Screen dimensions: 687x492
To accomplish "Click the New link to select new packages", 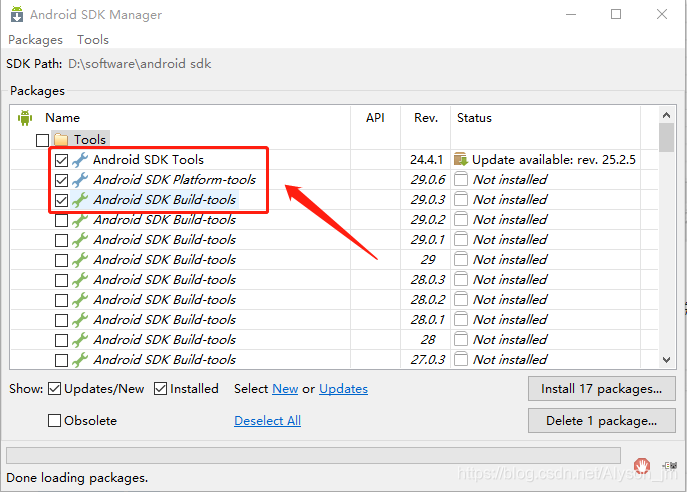I will (x=285, y=389).
